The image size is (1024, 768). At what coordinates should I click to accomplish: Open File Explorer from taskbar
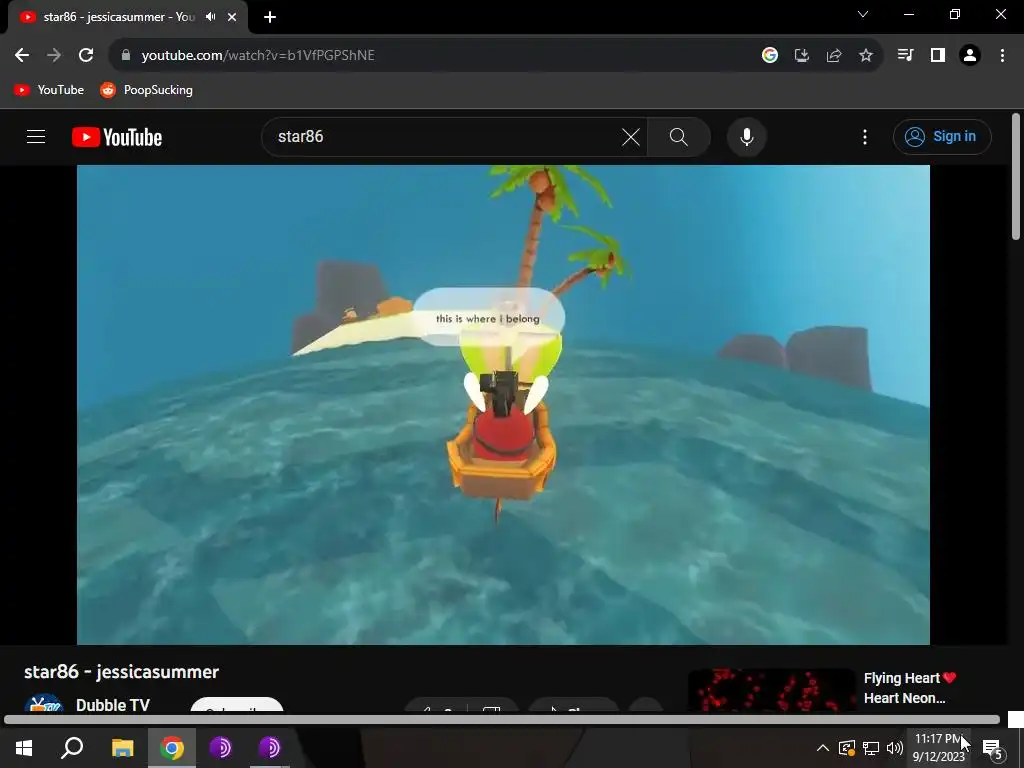pos(122,748)
